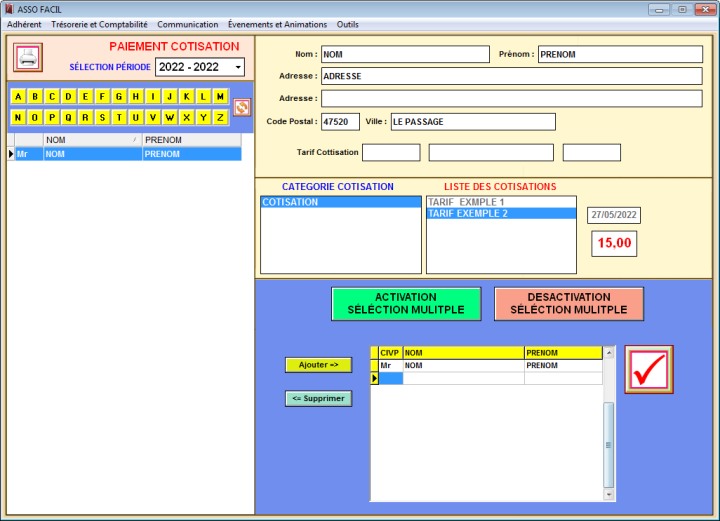
Task: Filter members by letter S
Action: 103,117
